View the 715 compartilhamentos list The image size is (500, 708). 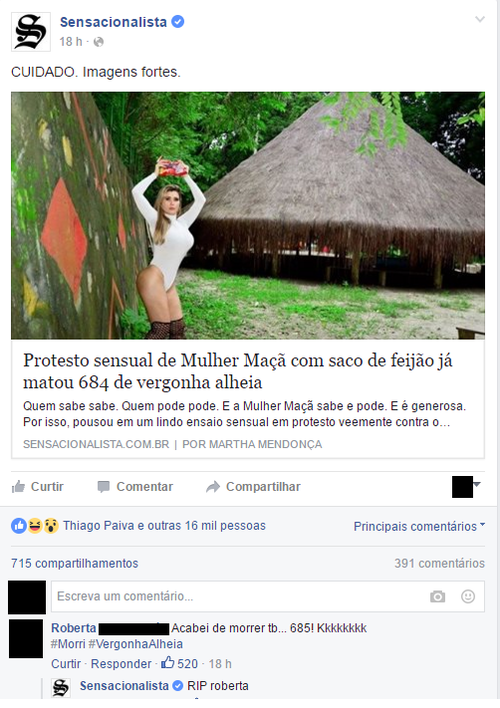pyautogui.click(x=75, y=563)
